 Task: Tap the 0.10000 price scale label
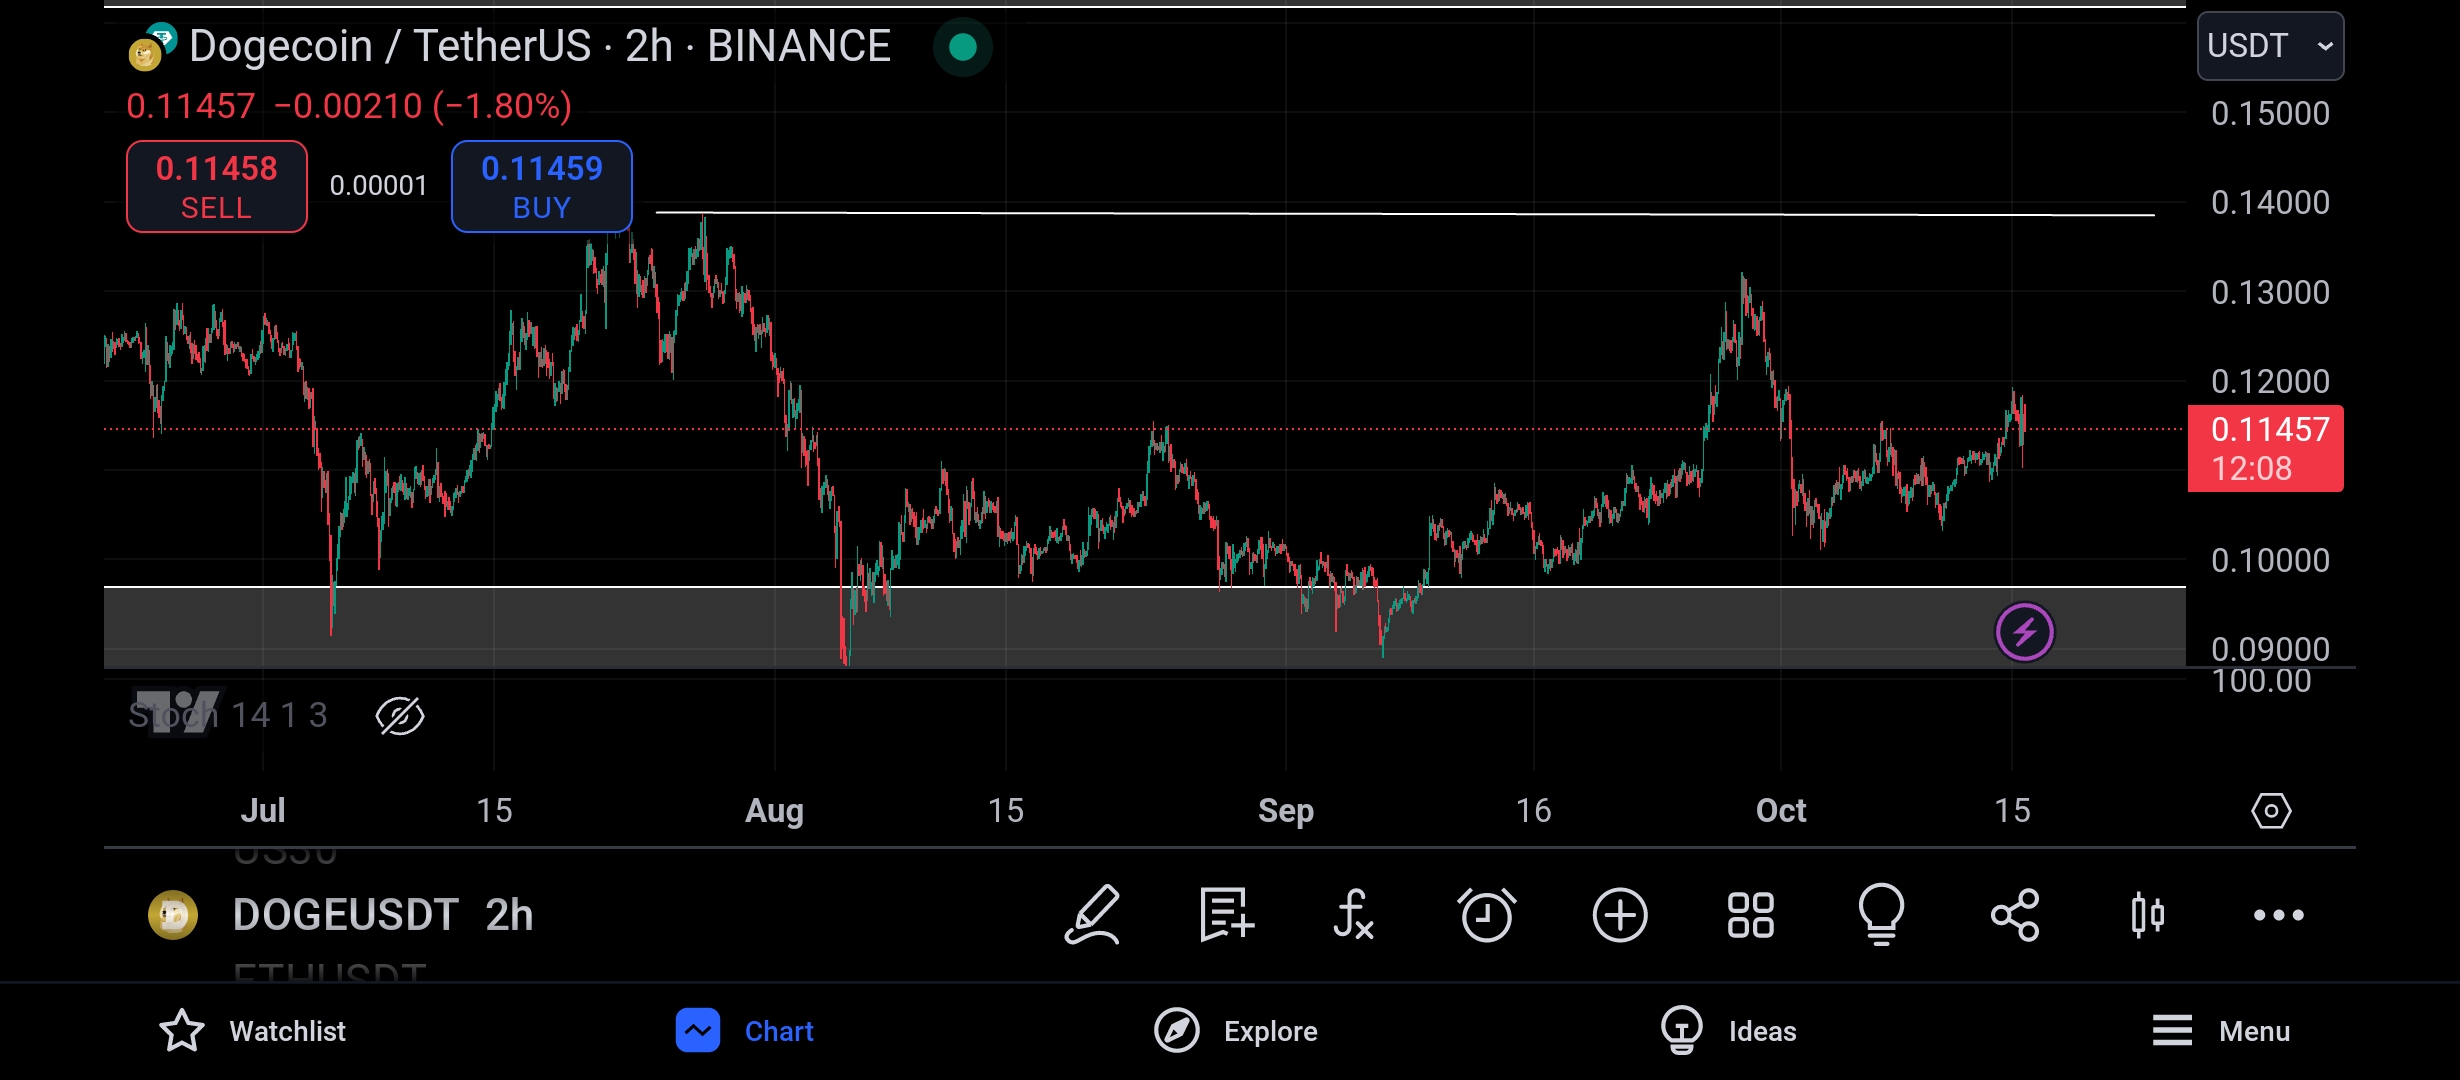2270,561
